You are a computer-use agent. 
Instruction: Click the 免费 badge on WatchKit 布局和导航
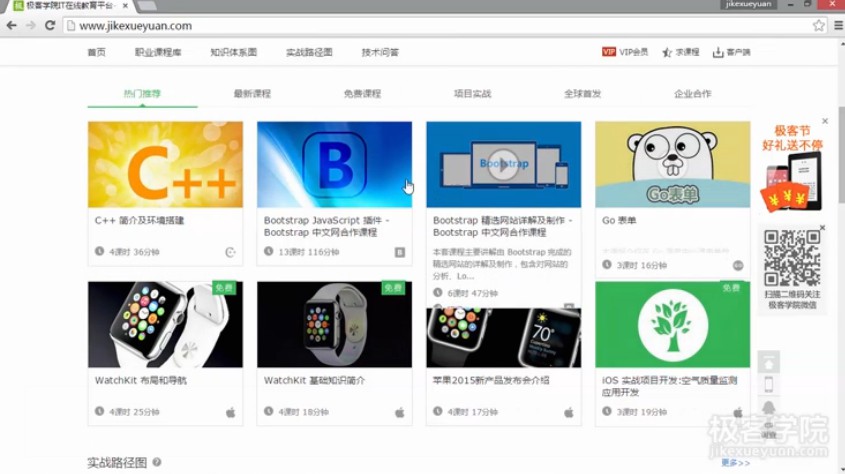click(224, 288)
